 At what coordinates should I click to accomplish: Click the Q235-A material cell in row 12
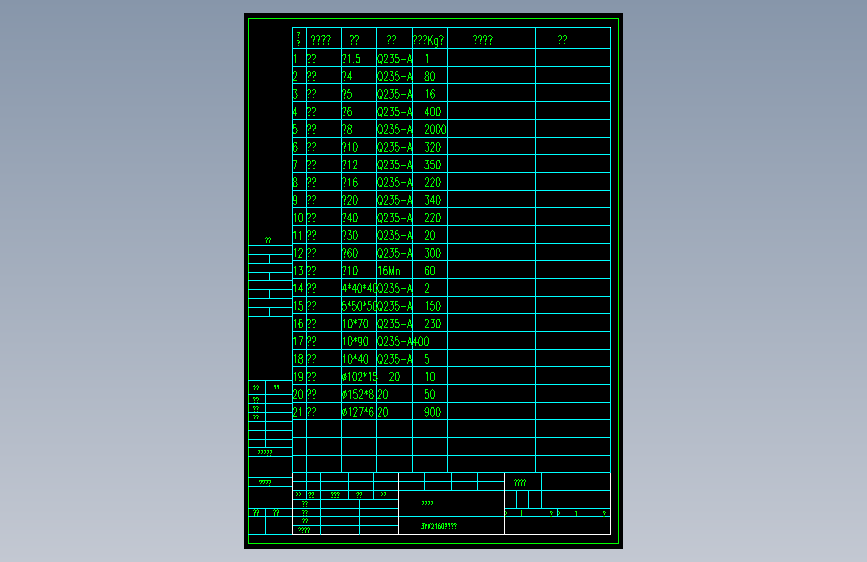(x=395, y=253)
